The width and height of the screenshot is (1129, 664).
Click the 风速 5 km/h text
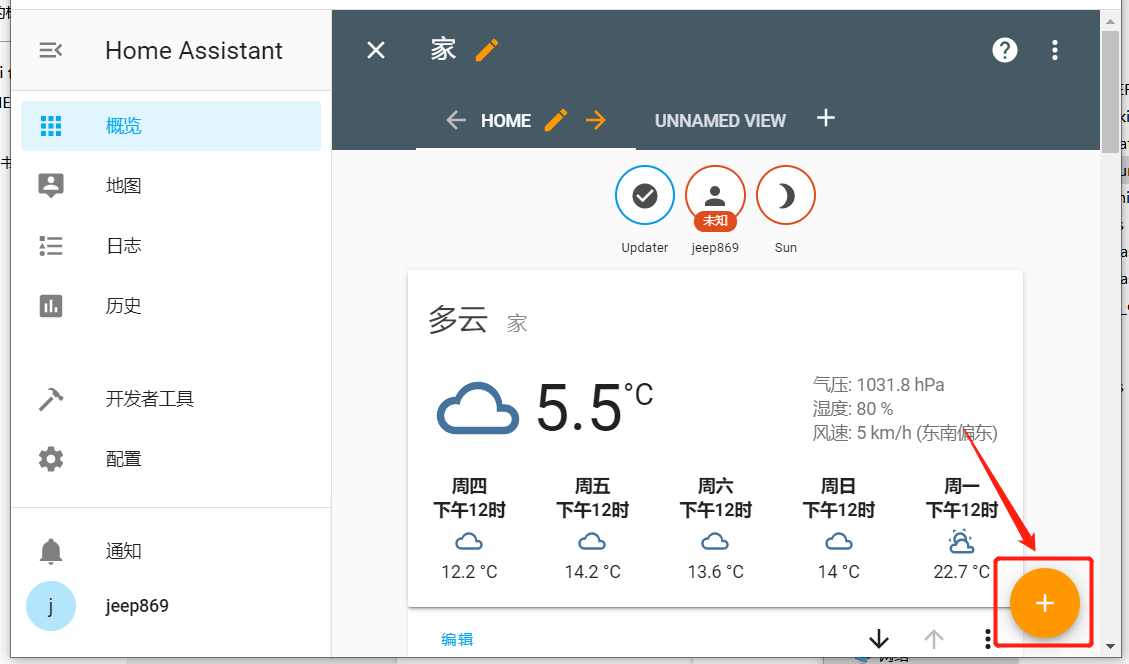coord(904,433)
